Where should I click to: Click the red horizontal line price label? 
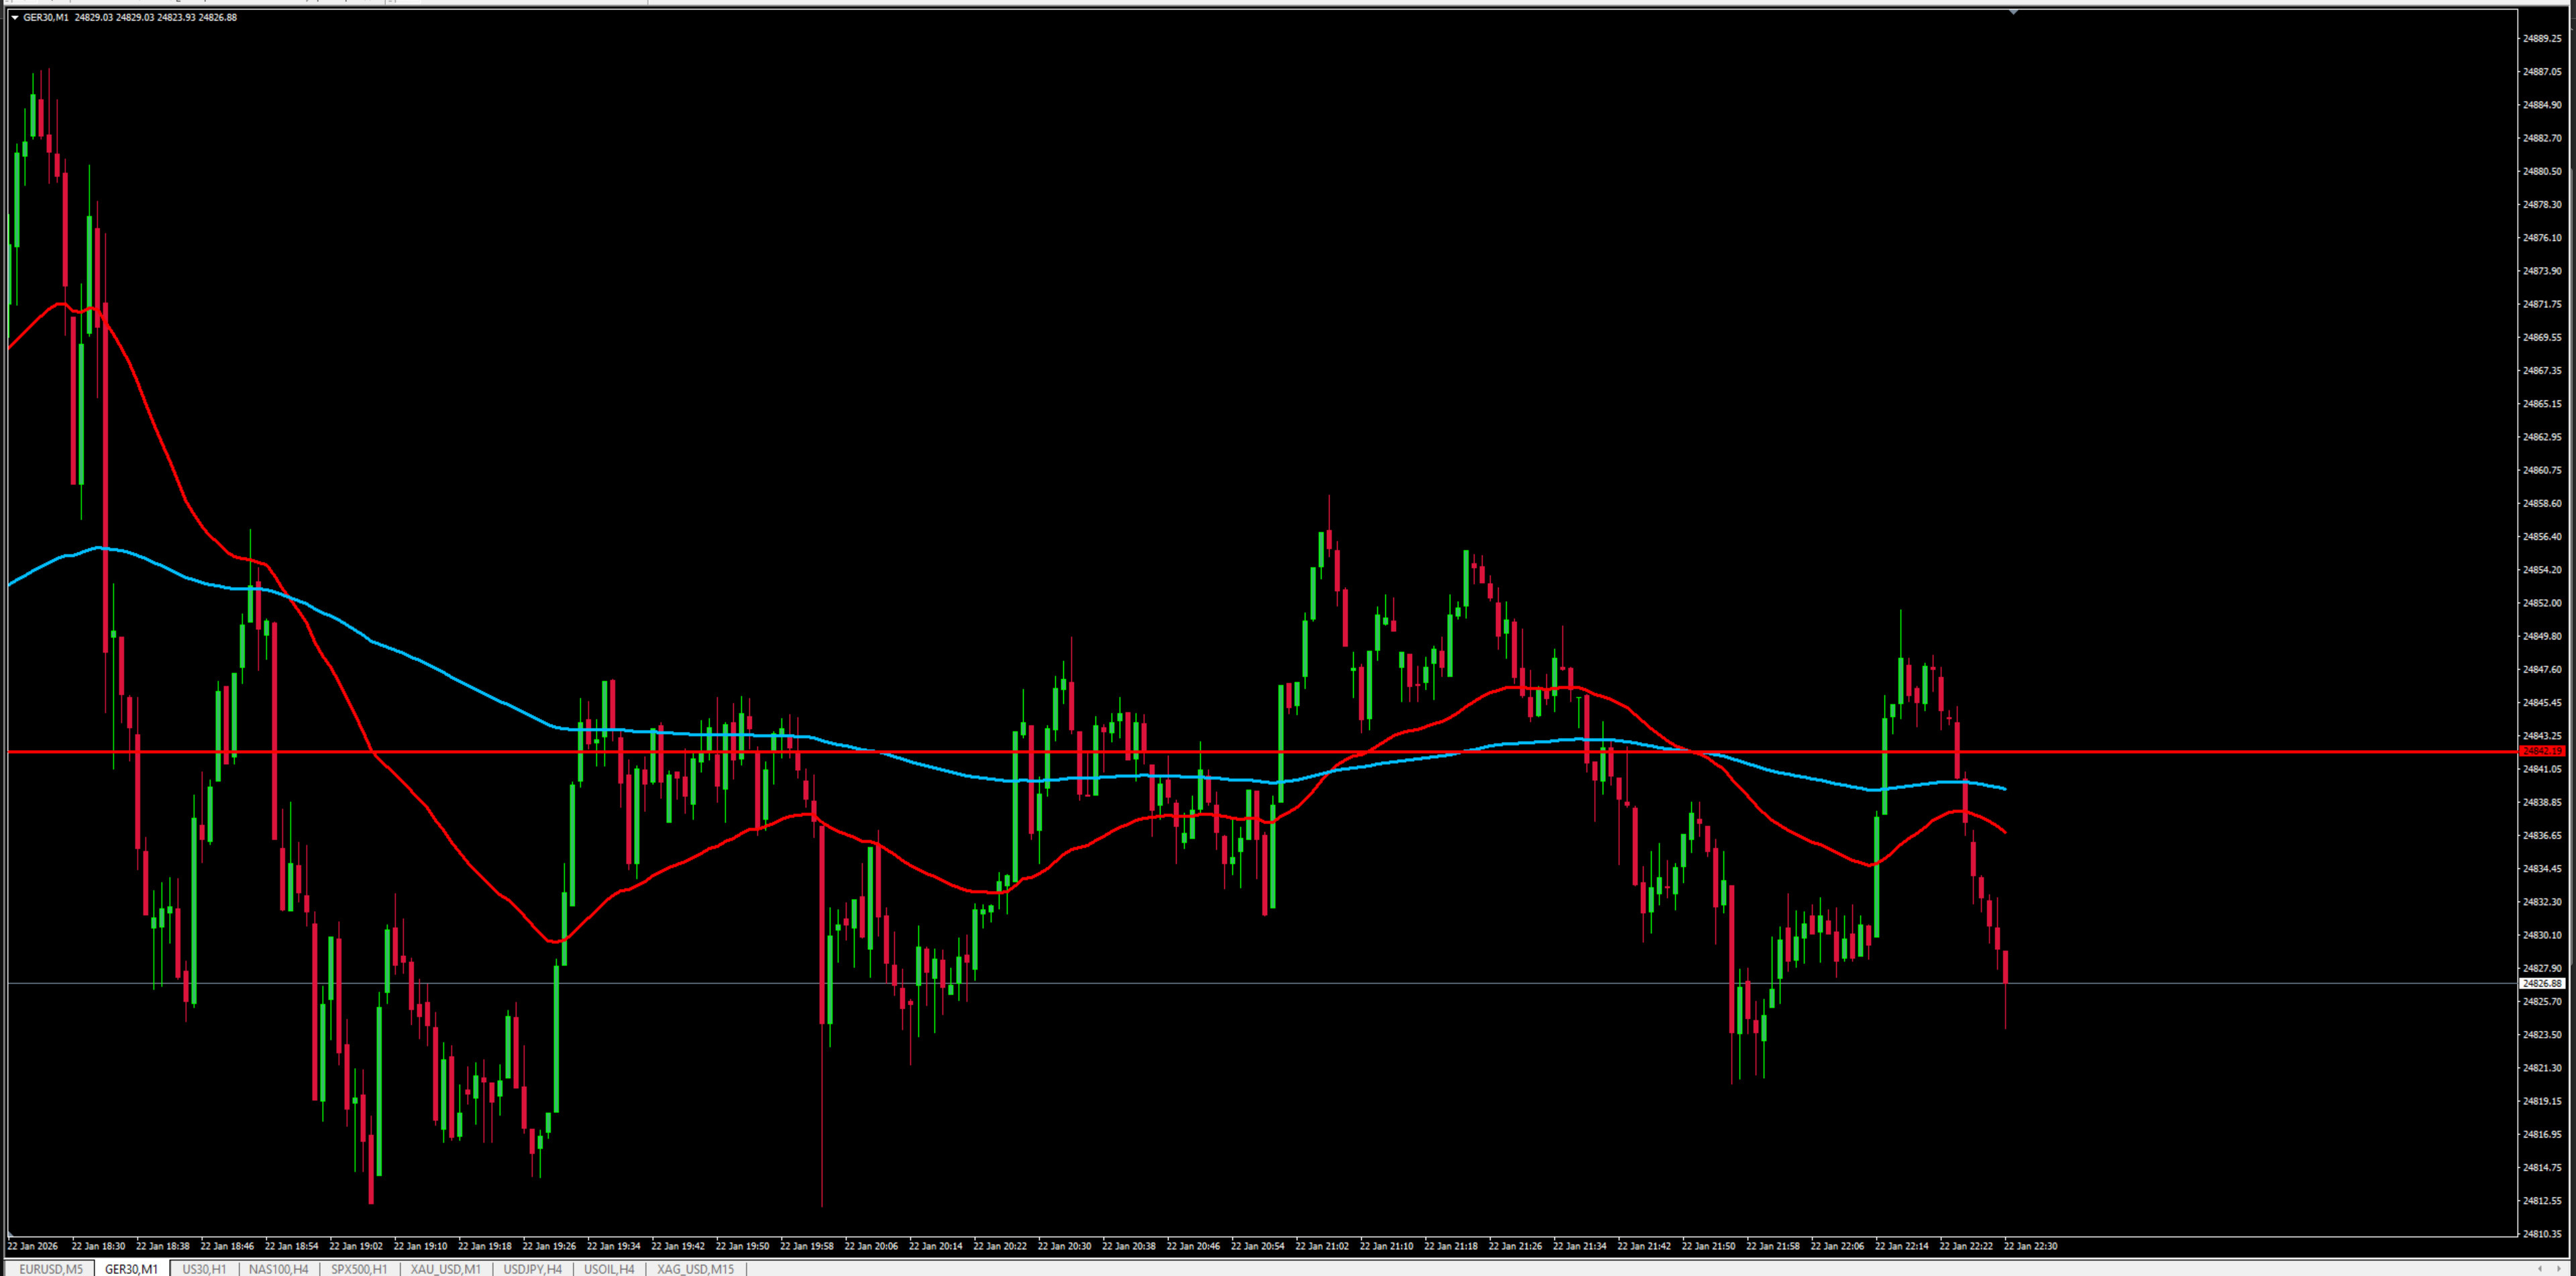[2542, 751]
